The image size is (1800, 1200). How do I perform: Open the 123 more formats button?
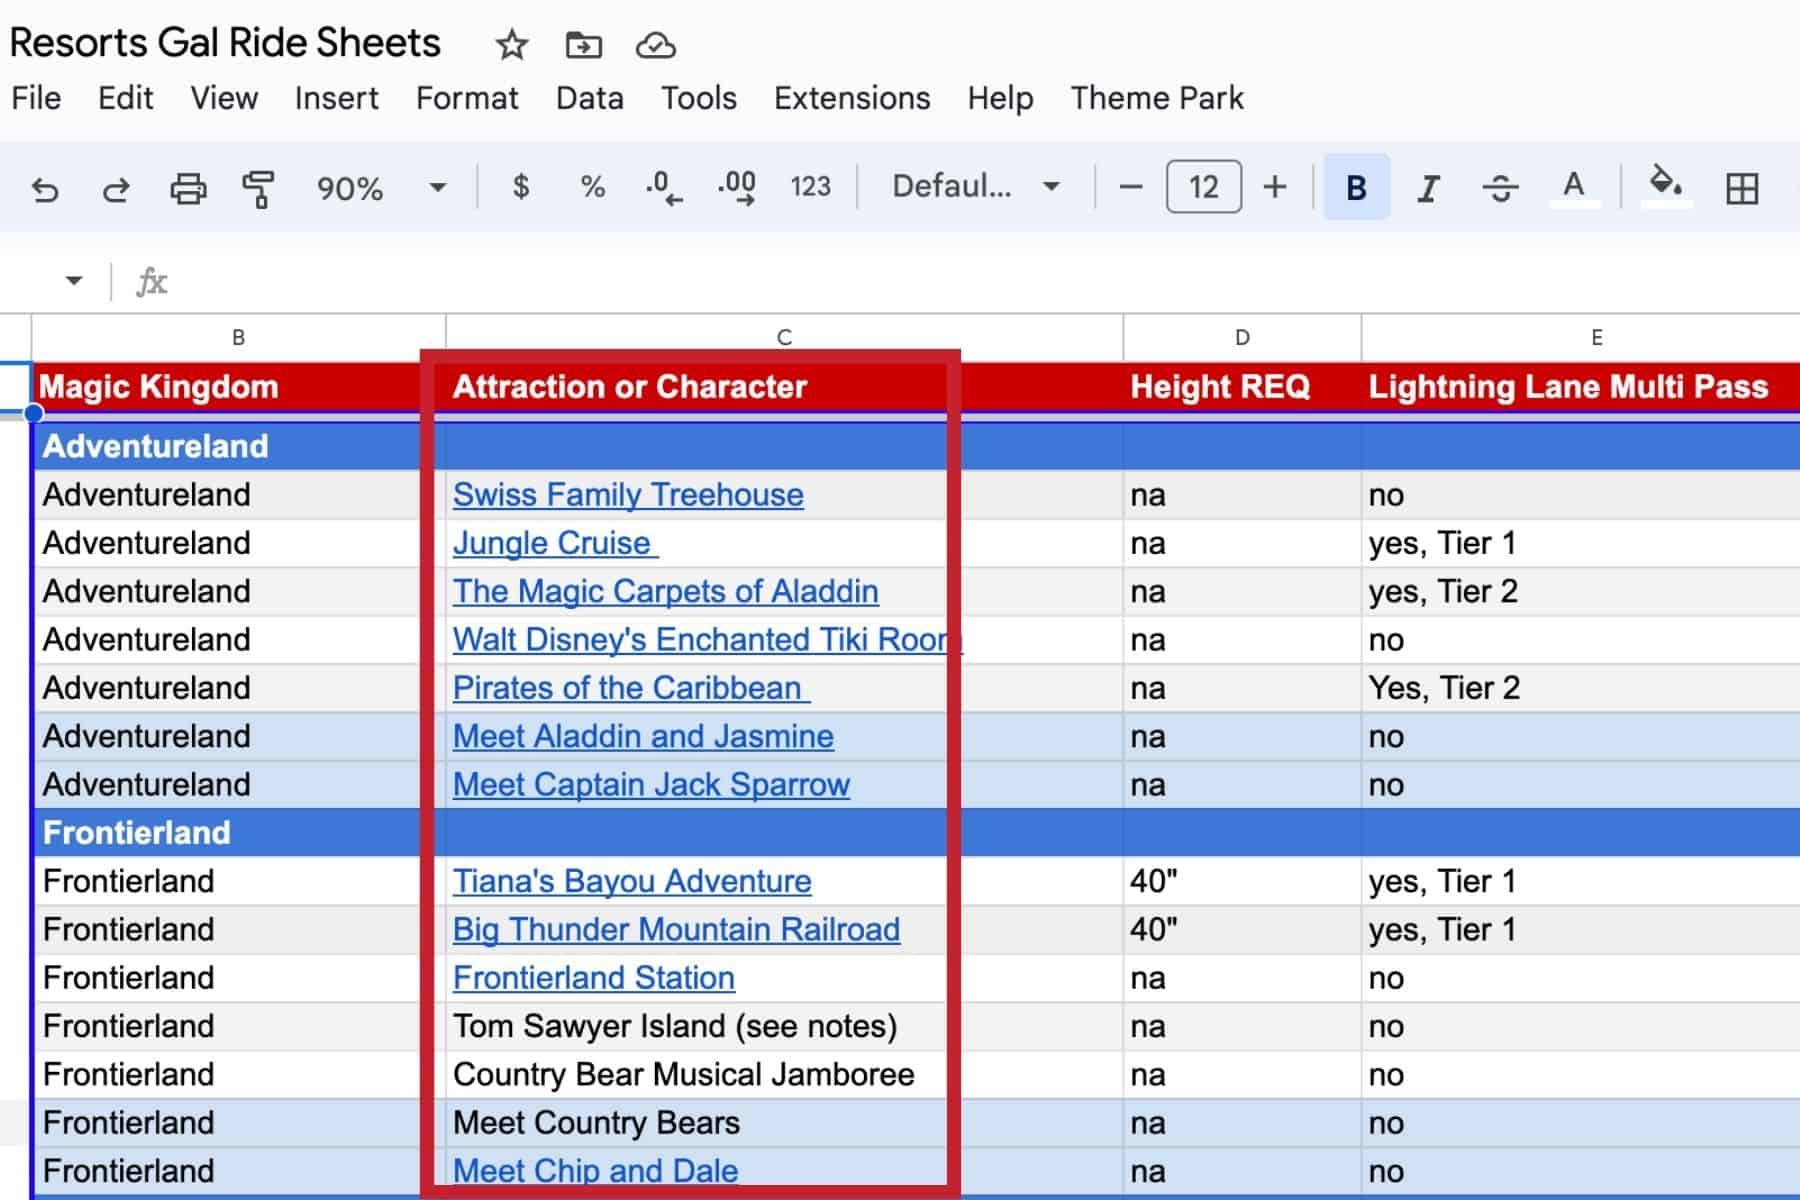click(x=810, y=187)
